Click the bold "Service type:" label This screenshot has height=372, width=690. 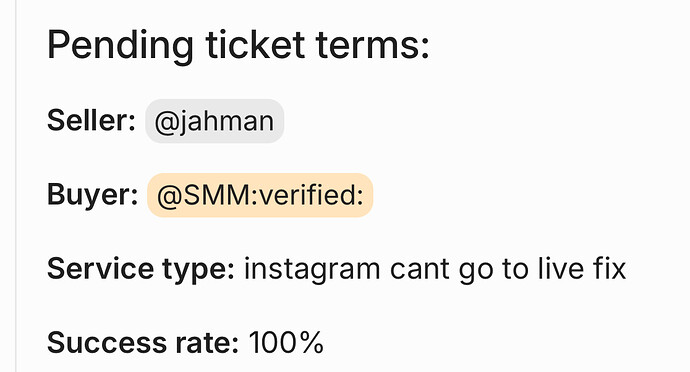[141, 269]
